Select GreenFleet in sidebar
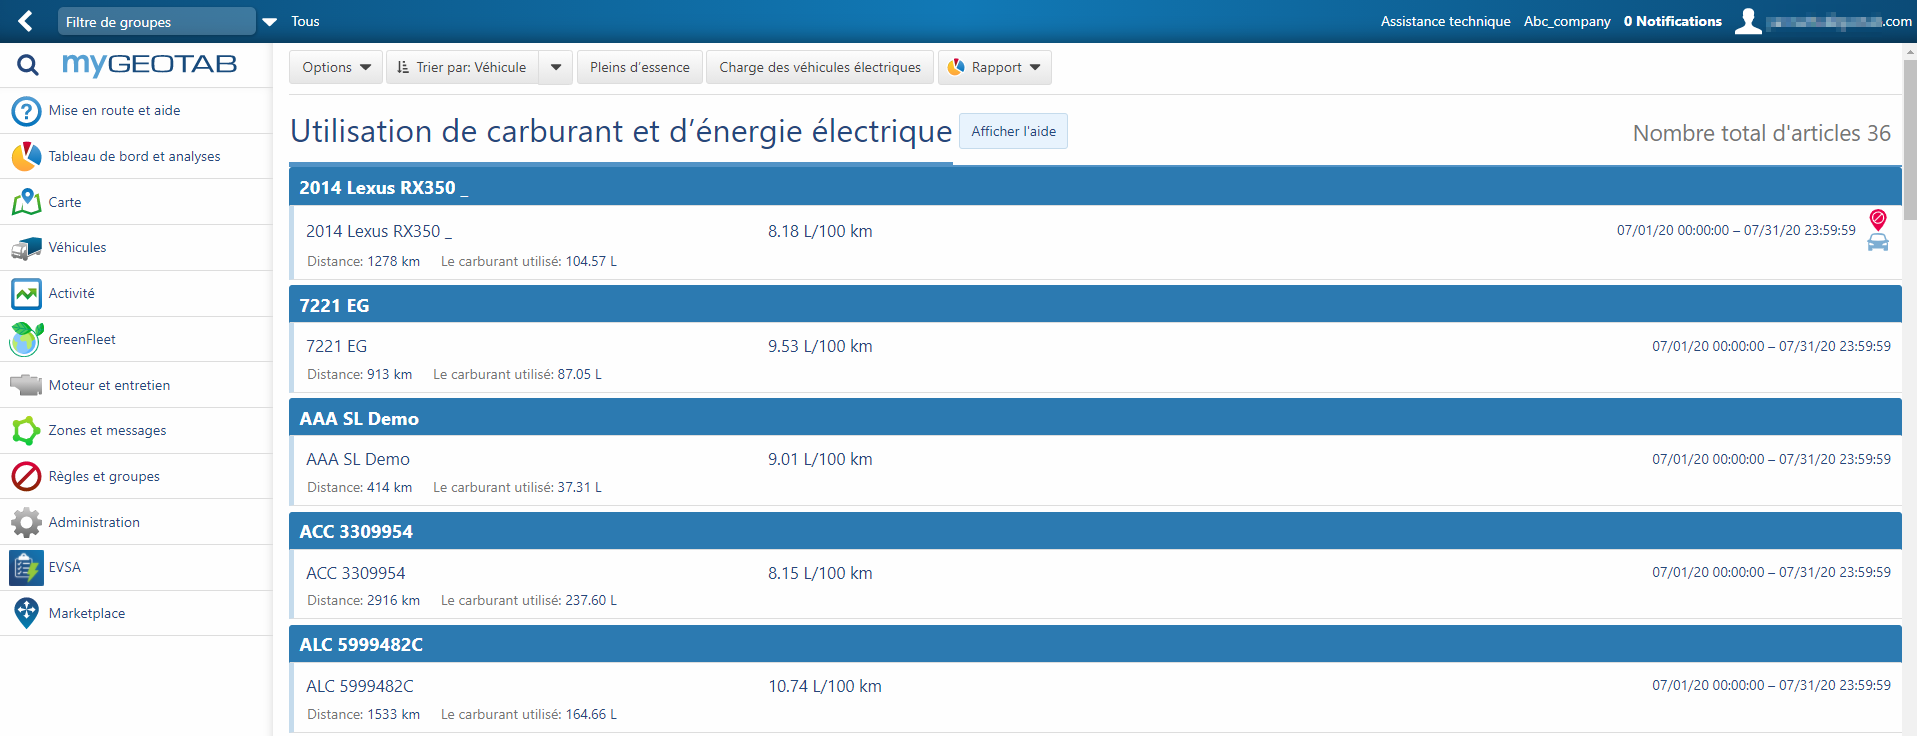This screenshot has width=1917, height=736. [x=136, y=340]
